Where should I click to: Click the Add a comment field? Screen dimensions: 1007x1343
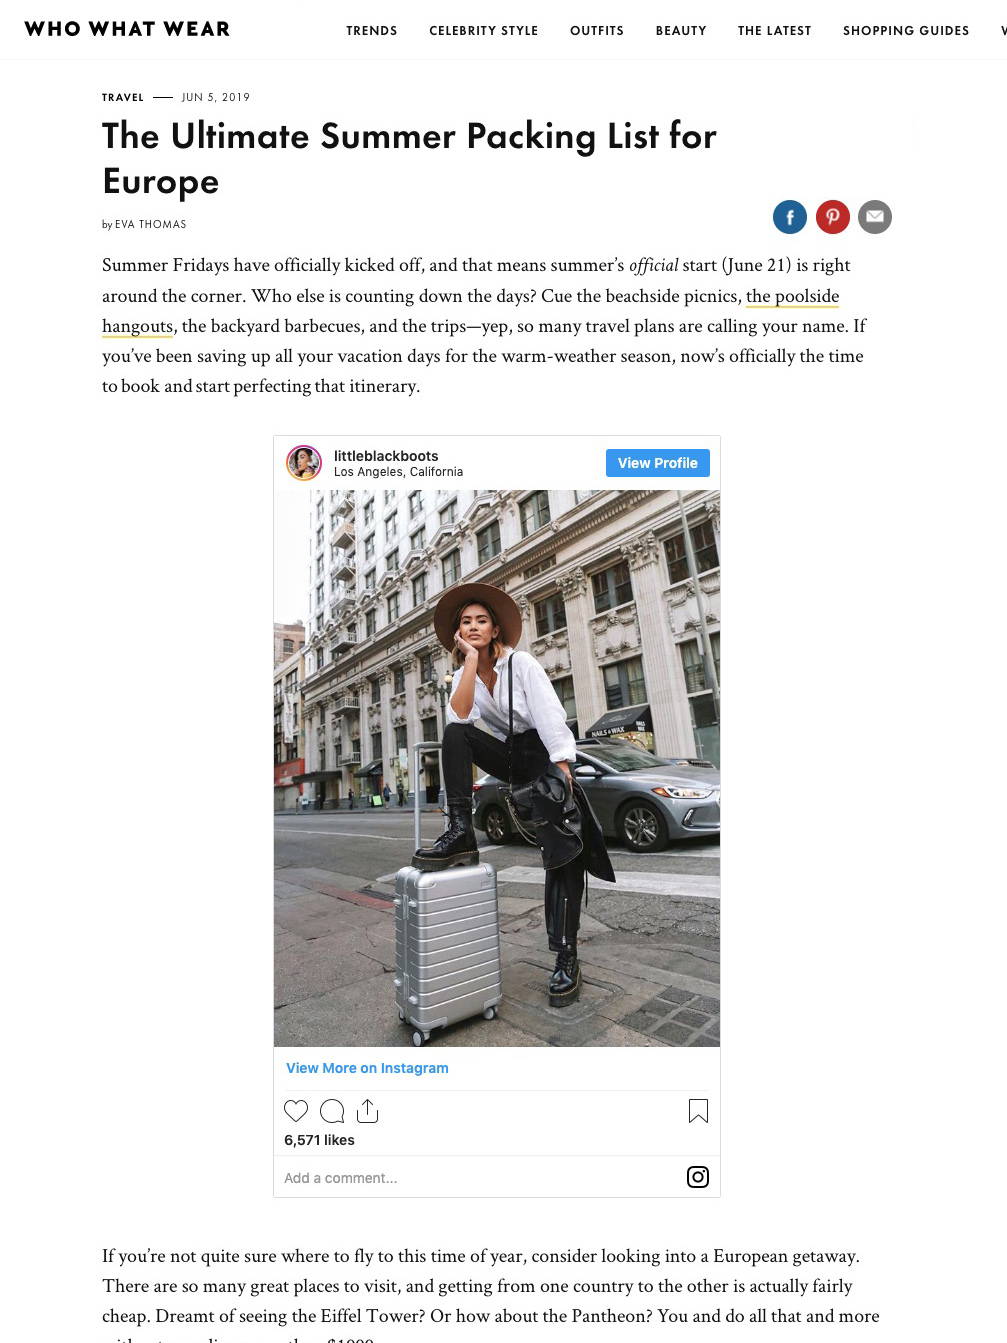point(480,1178)
